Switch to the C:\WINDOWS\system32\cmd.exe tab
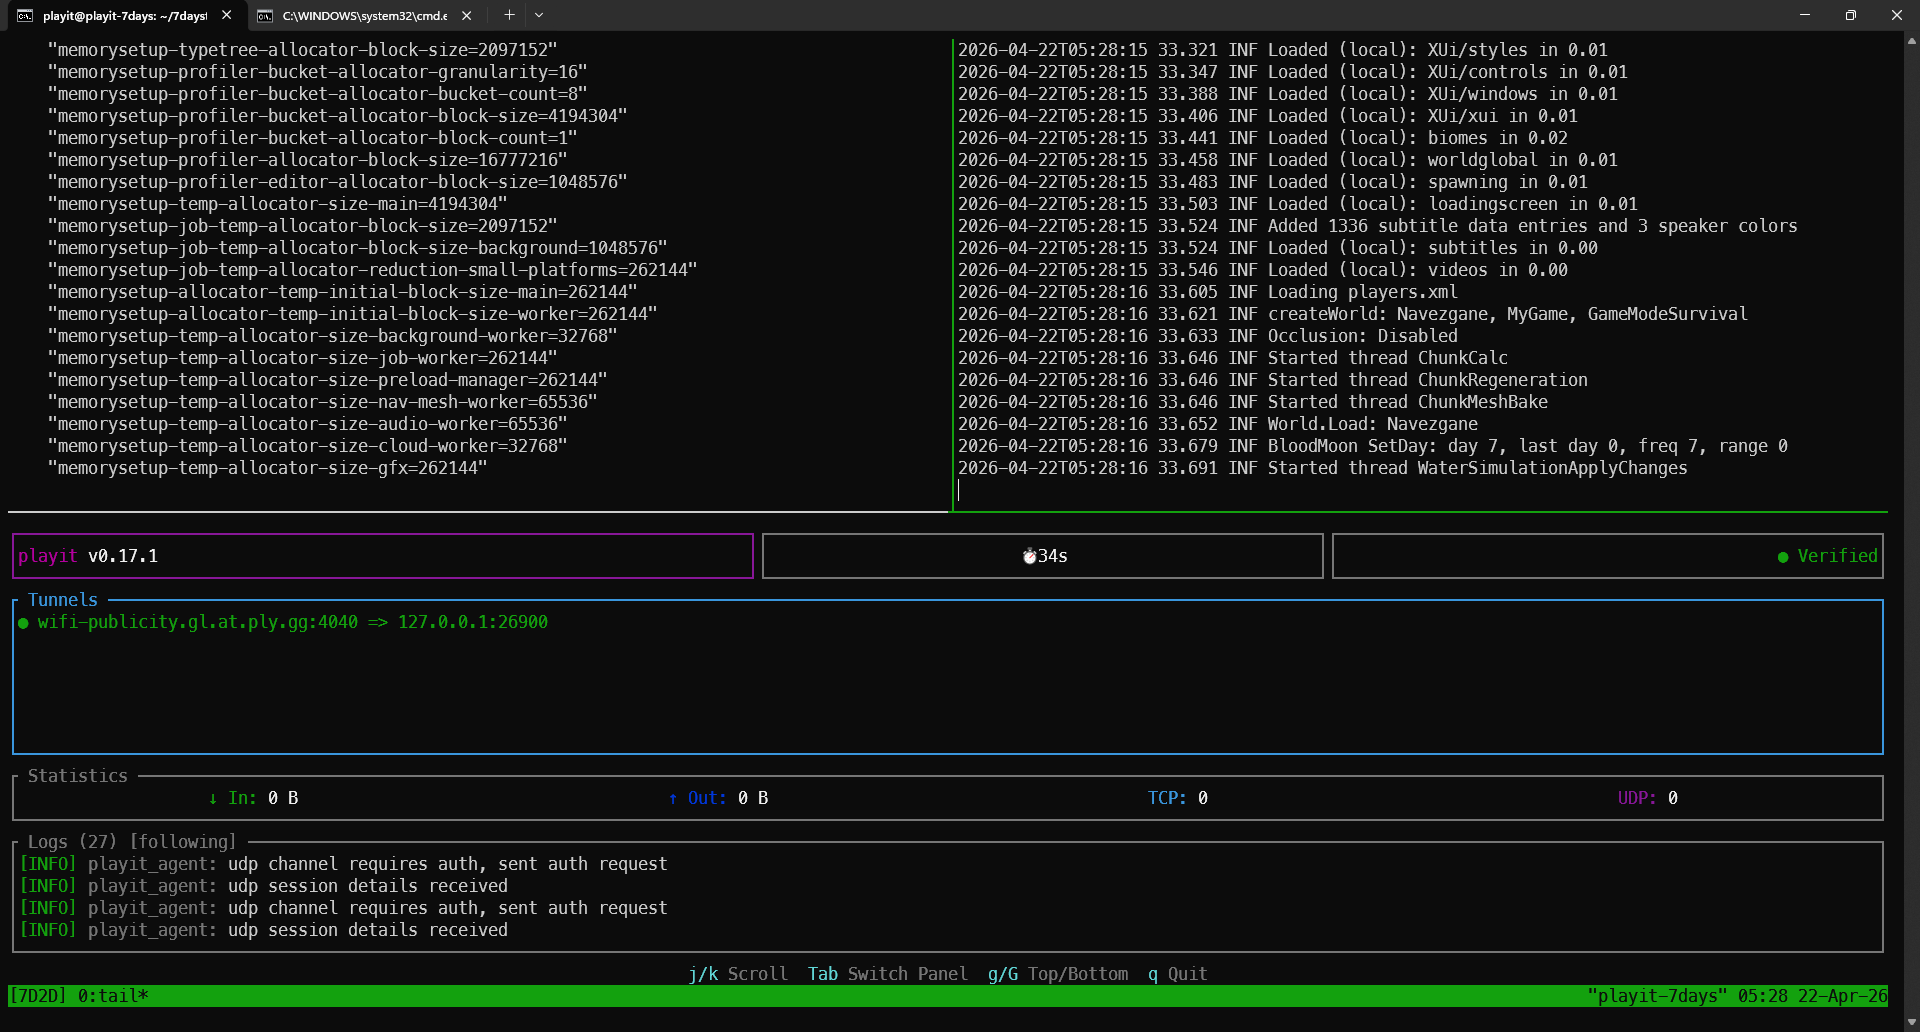The width and height of the screenshot is (1920, 1032). (363, 15)
